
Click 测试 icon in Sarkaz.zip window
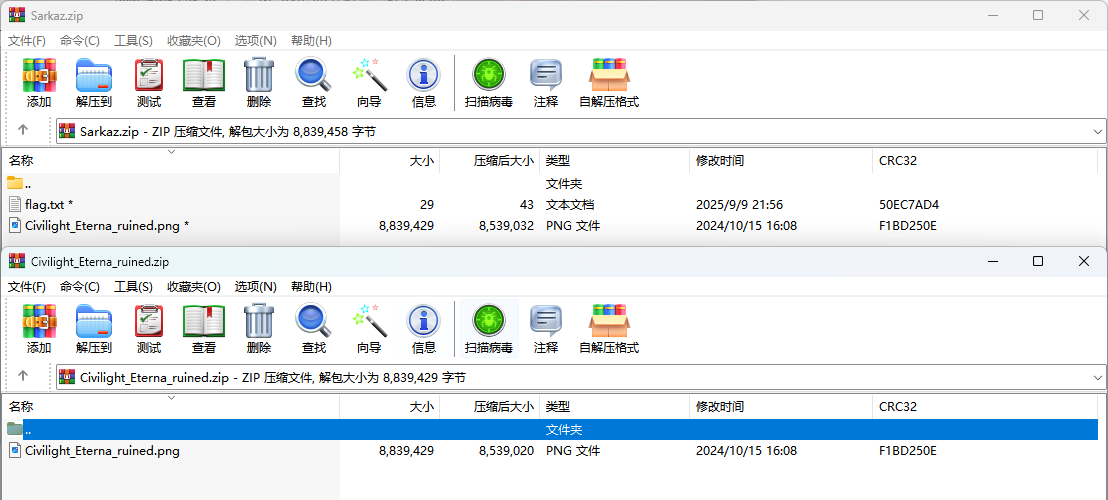pos(148,83)
